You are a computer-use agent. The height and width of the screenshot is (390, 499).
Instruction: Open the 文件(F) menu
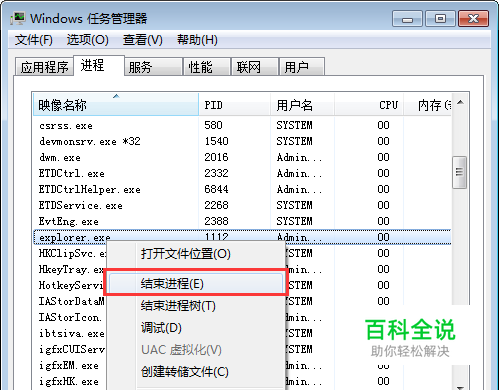(34, 40)
